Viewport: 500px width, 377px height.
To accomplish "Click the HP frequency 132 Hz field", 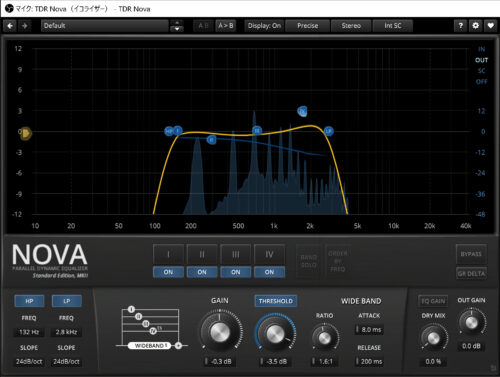I will pos(29,332).
